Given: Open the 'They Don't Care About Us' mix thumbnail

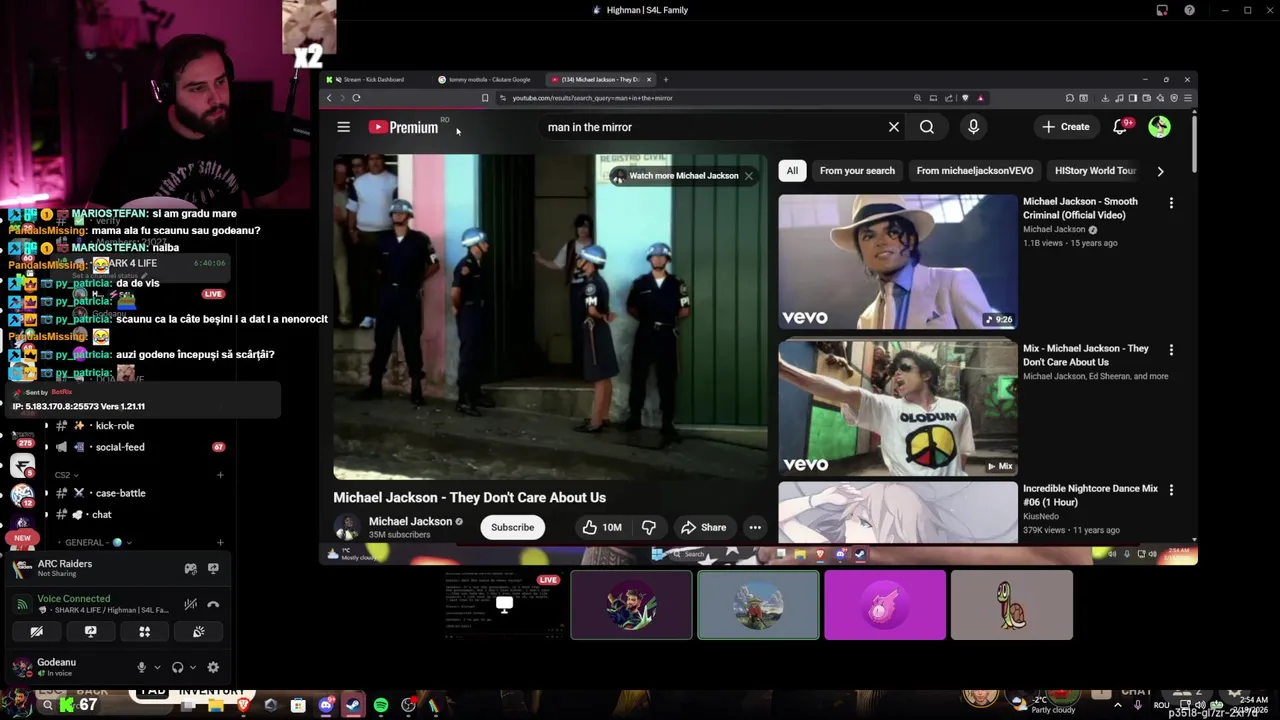Looking at the screenshot, I should coord(897,407).
